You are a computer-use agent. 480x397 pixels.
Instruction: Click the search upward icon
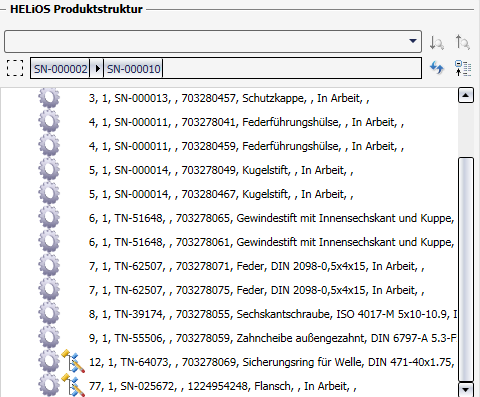point(463,42)
